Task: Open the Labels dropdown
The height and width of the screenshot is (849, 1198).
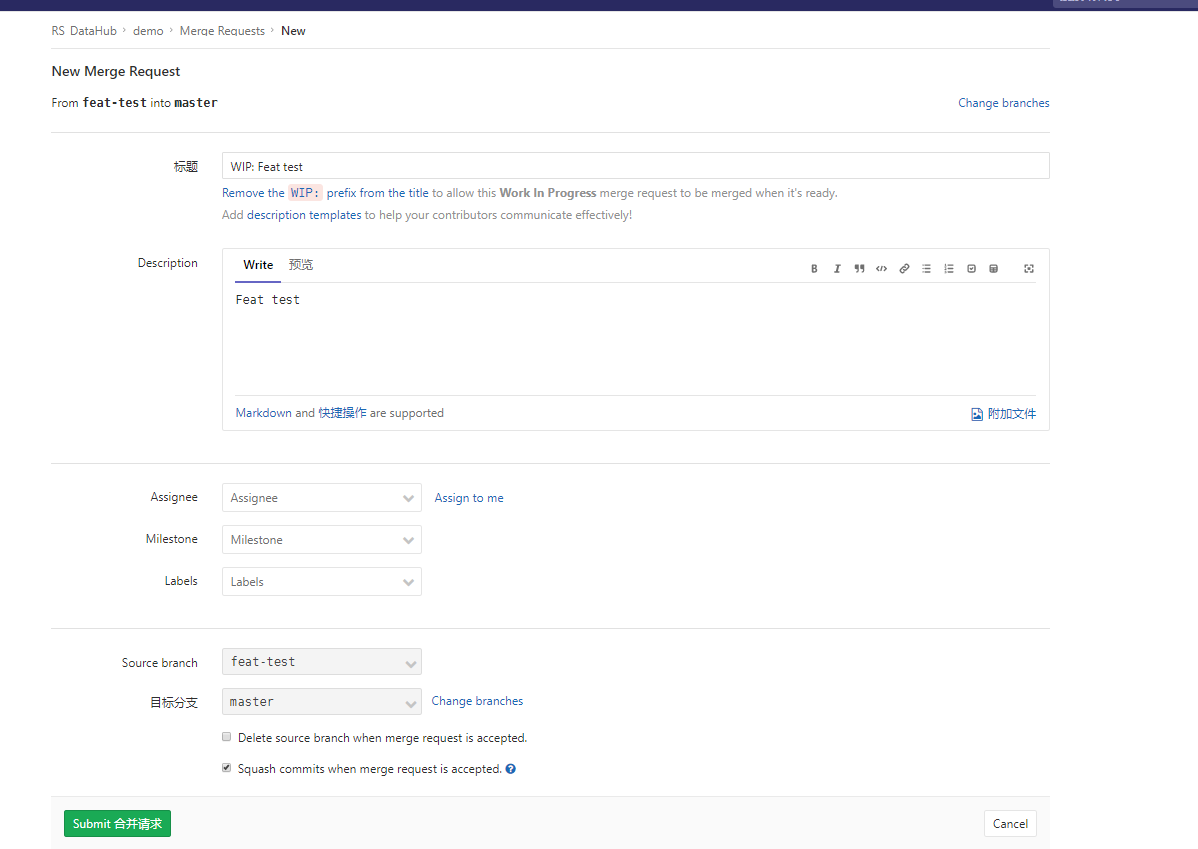Action: [322, 582]
